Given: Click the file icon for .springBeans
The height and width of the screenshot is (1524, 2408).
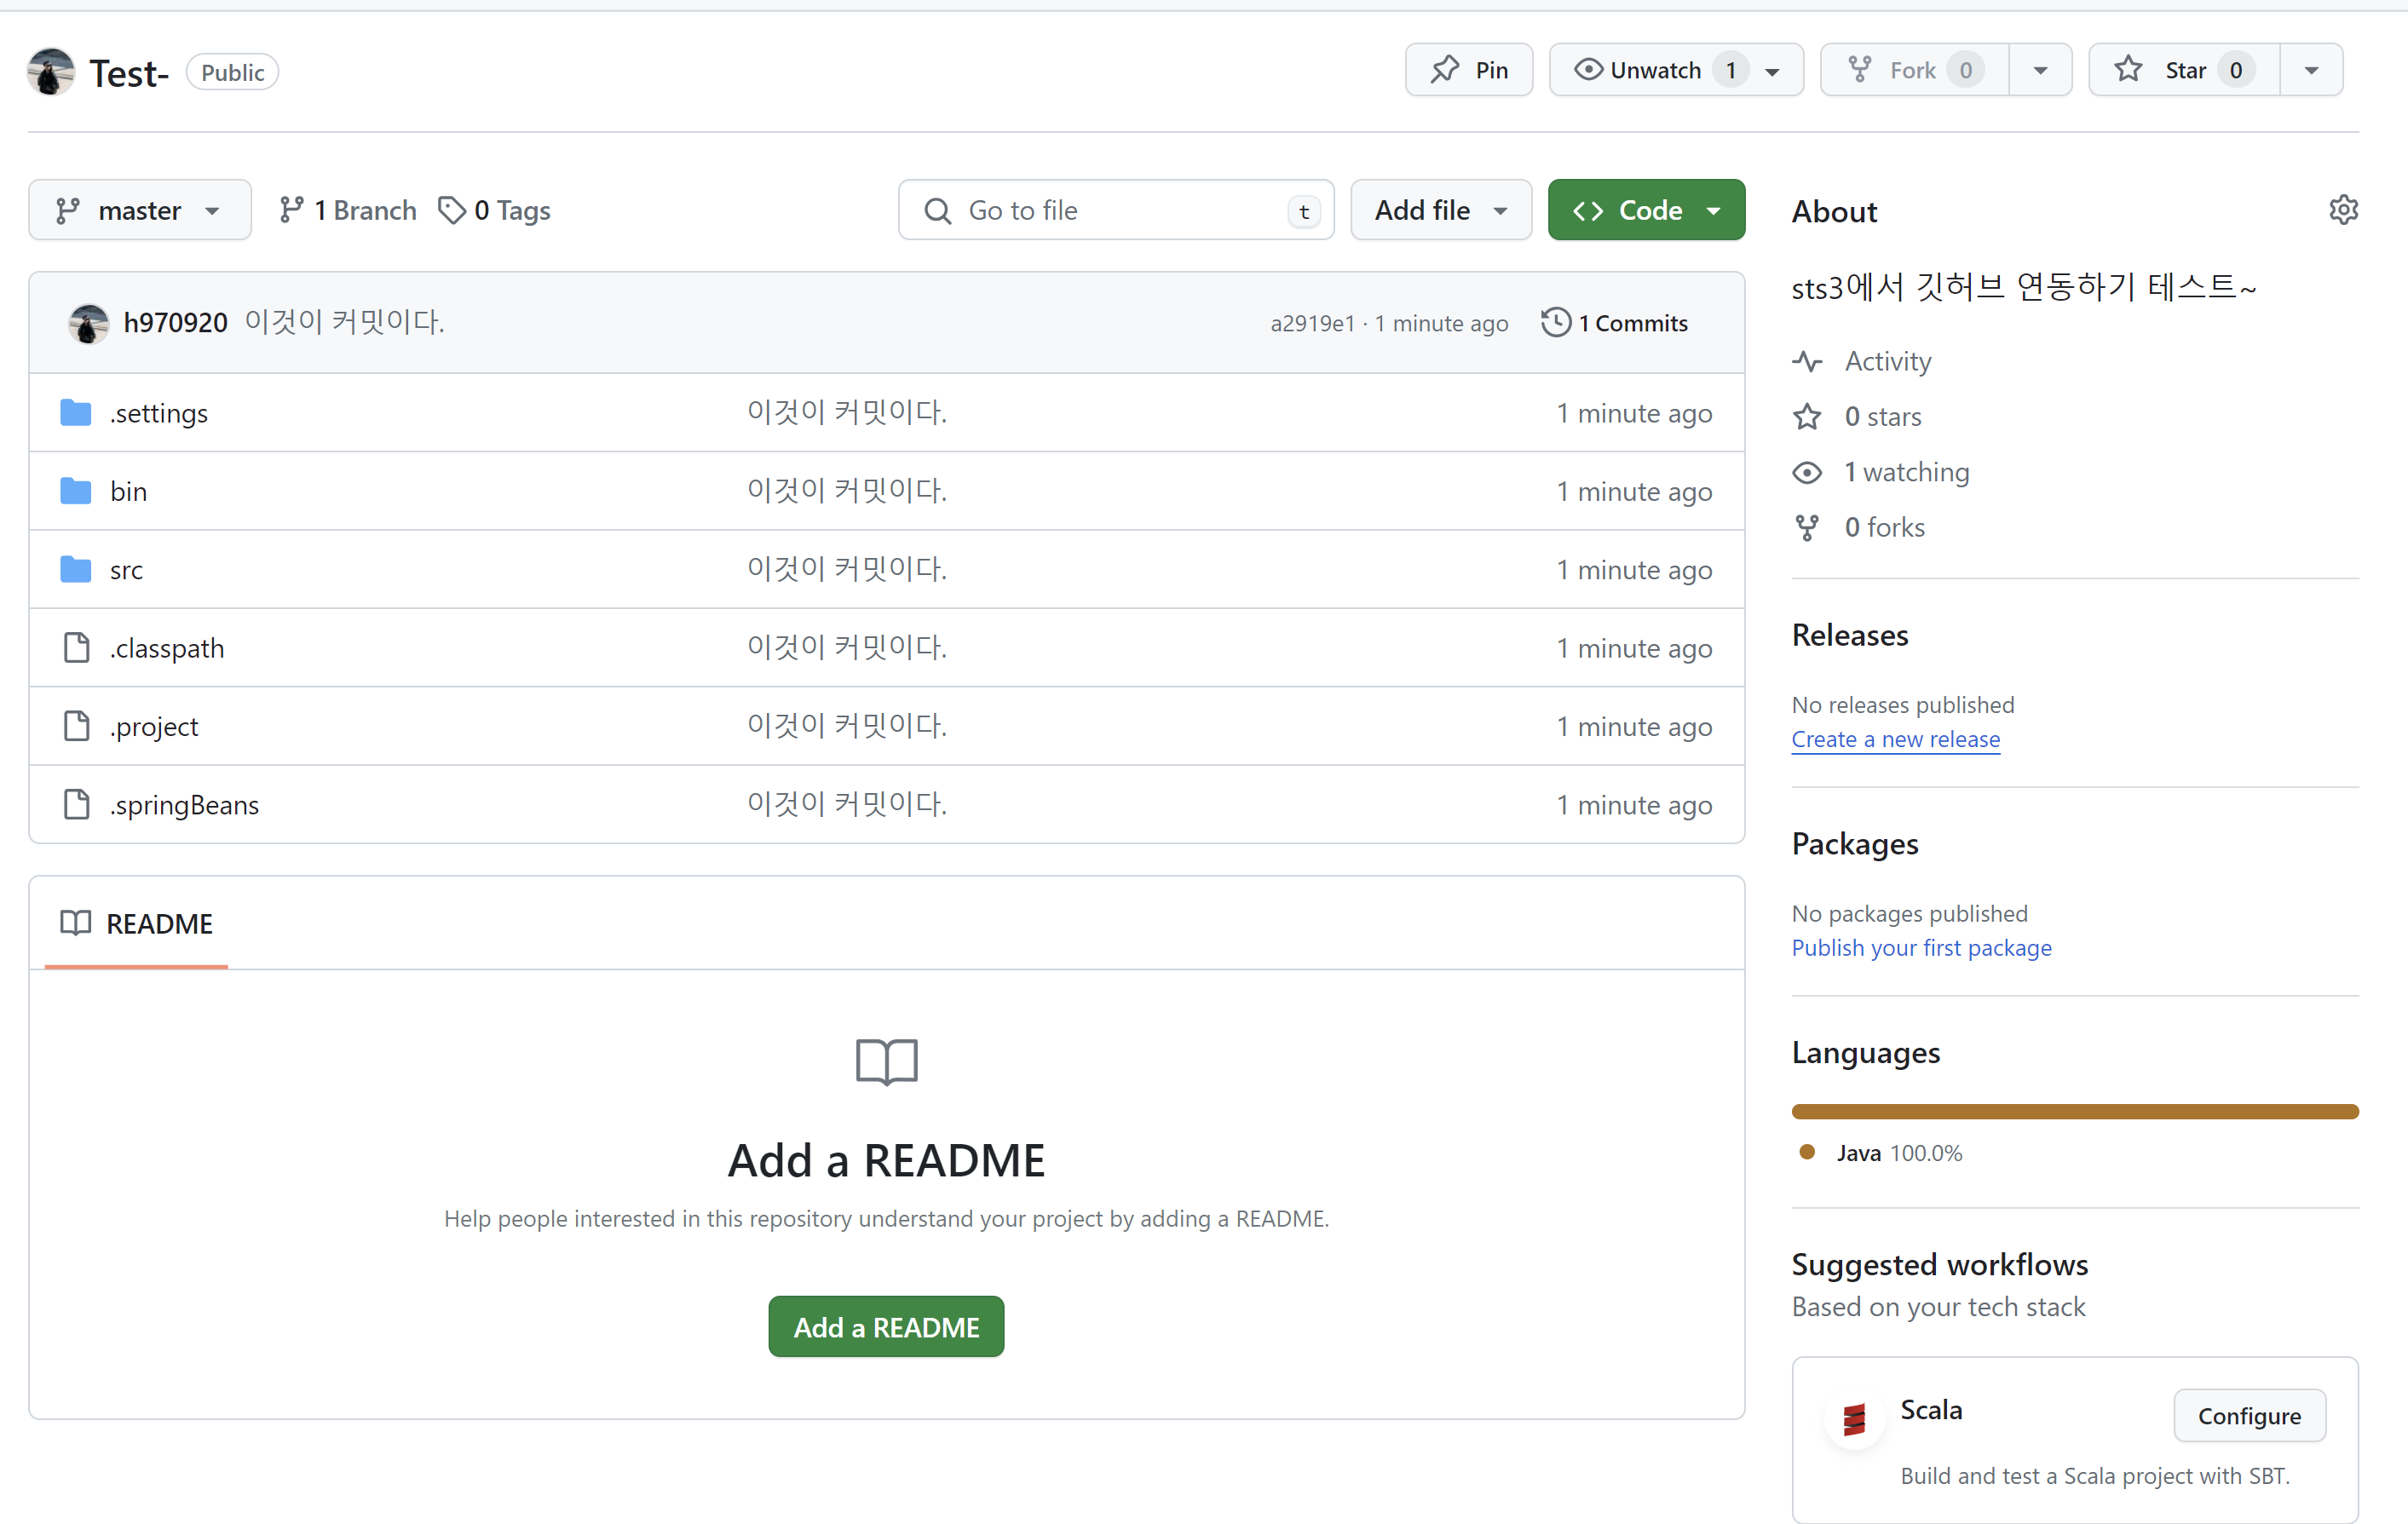Looking at the screenshot, I should click(x=76, y=804).
